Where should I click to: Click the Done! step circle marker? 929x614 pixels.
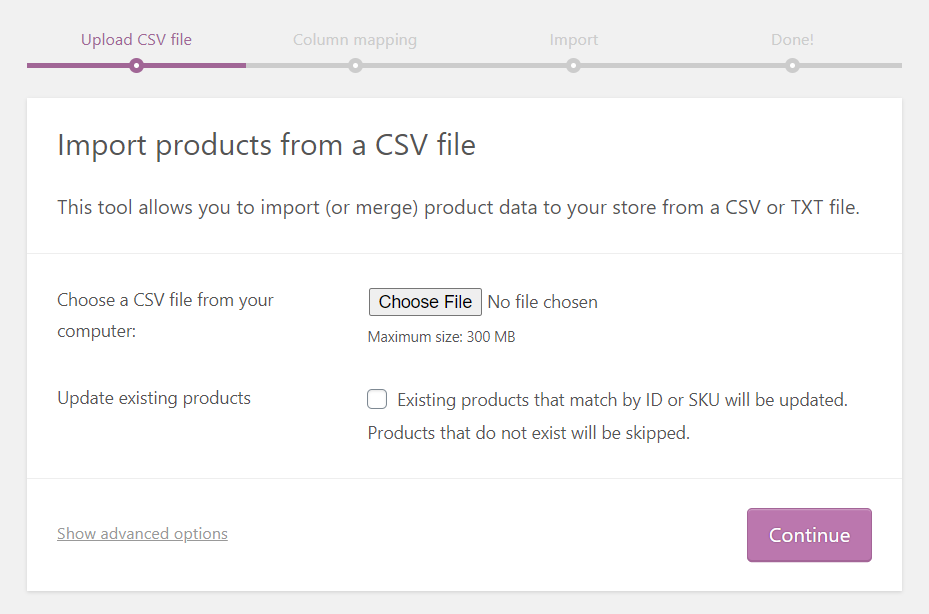792,66
